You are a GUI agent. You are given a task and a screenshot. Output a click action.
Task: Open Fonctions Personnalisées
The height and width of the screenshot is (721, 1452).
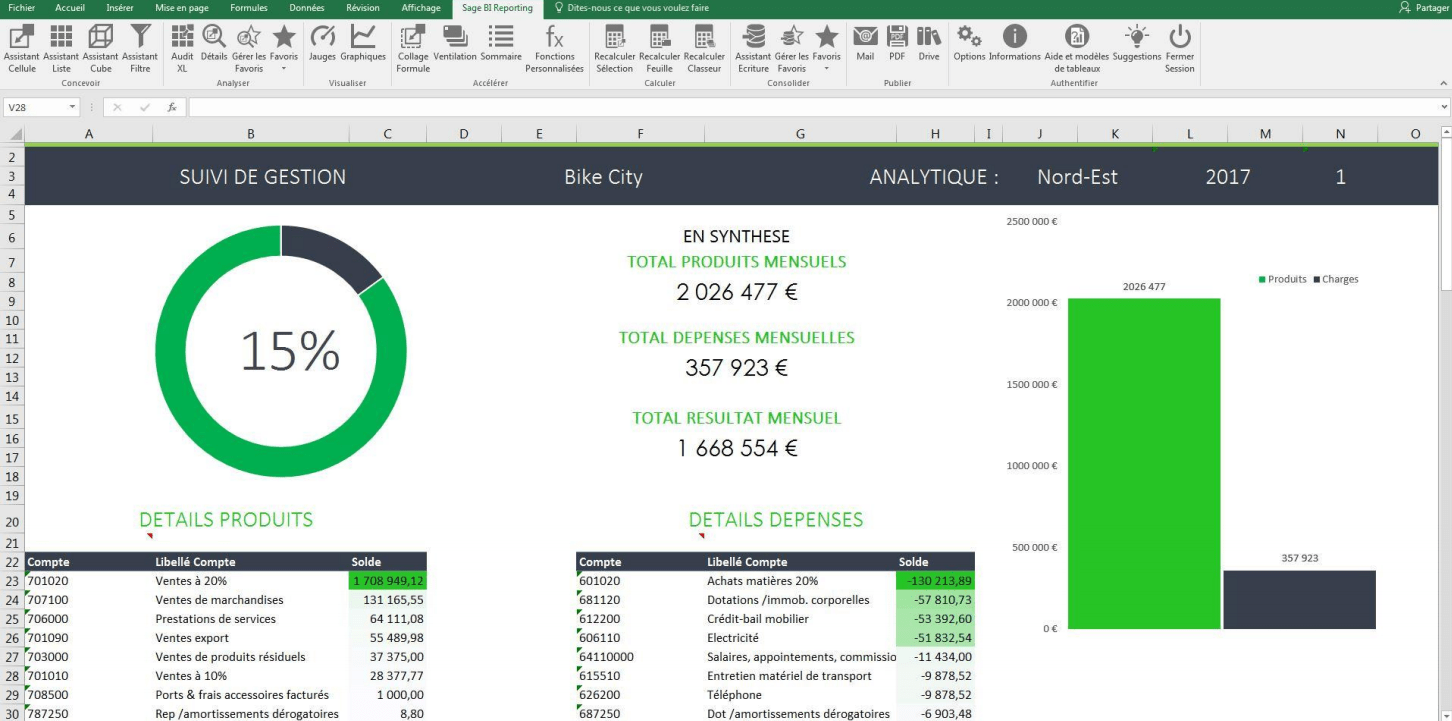pos(554,48)
